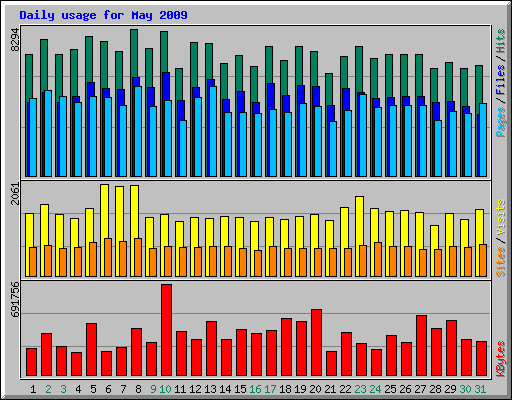
Task: Select day label 27 on the axis
Action: pos(420,389)
